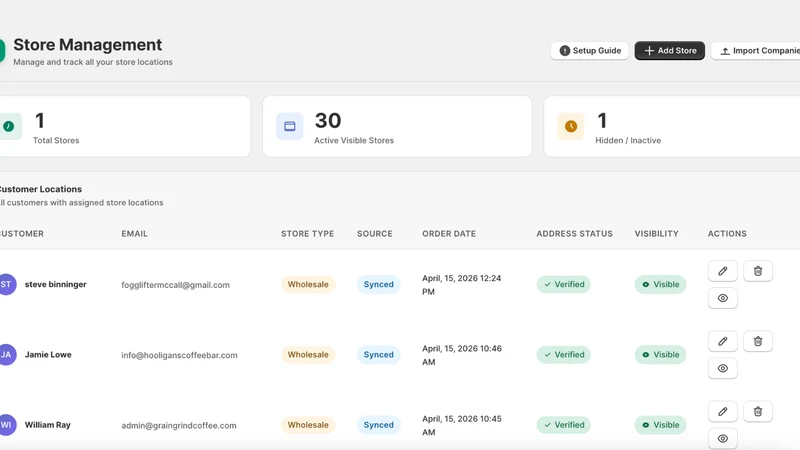Delete steve binninger's store with trash icon
Viewport: 800px width, 450px height.
(x=758, y=271)
